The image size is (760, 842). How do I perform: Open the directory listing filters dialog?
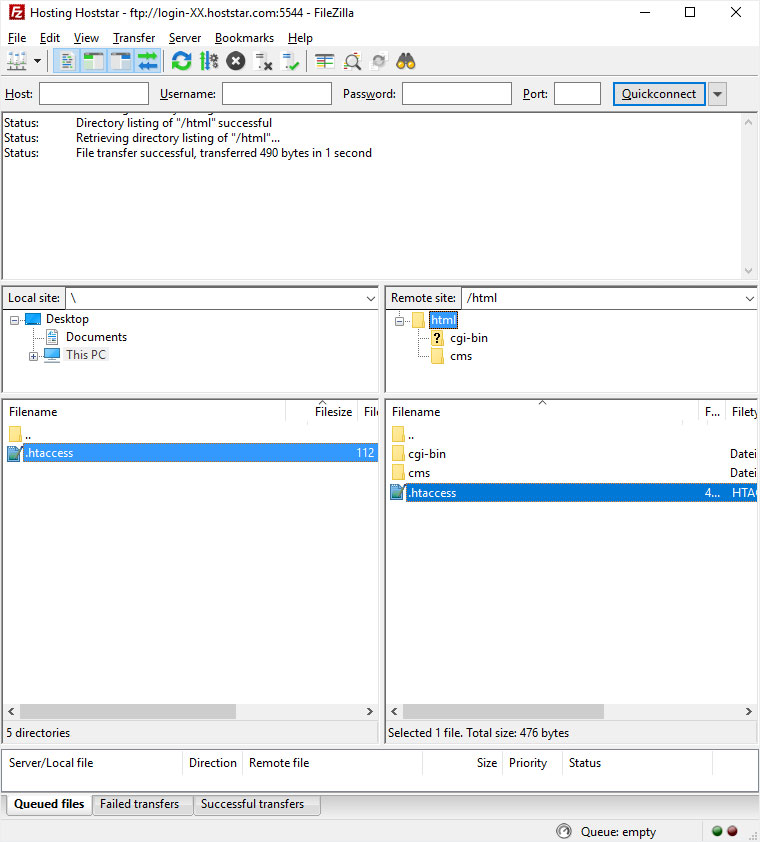324,61
